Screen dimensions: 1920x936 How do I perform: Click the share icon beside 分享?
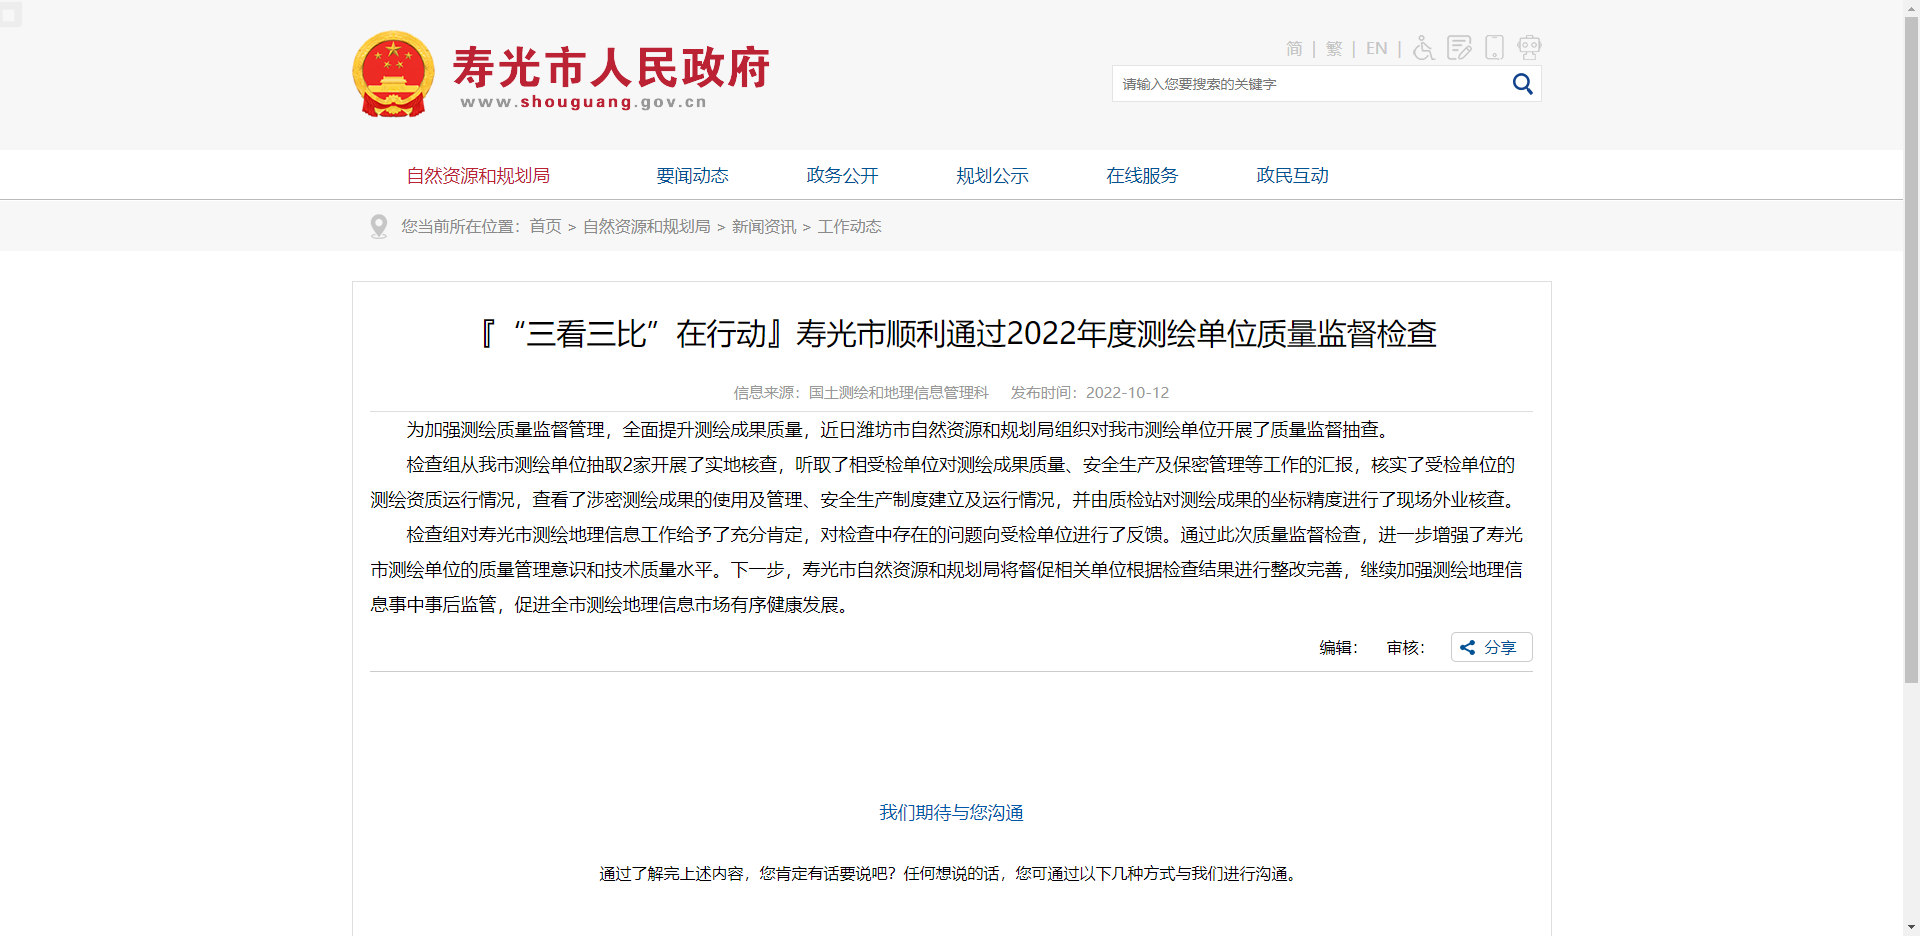point(1467,647)
